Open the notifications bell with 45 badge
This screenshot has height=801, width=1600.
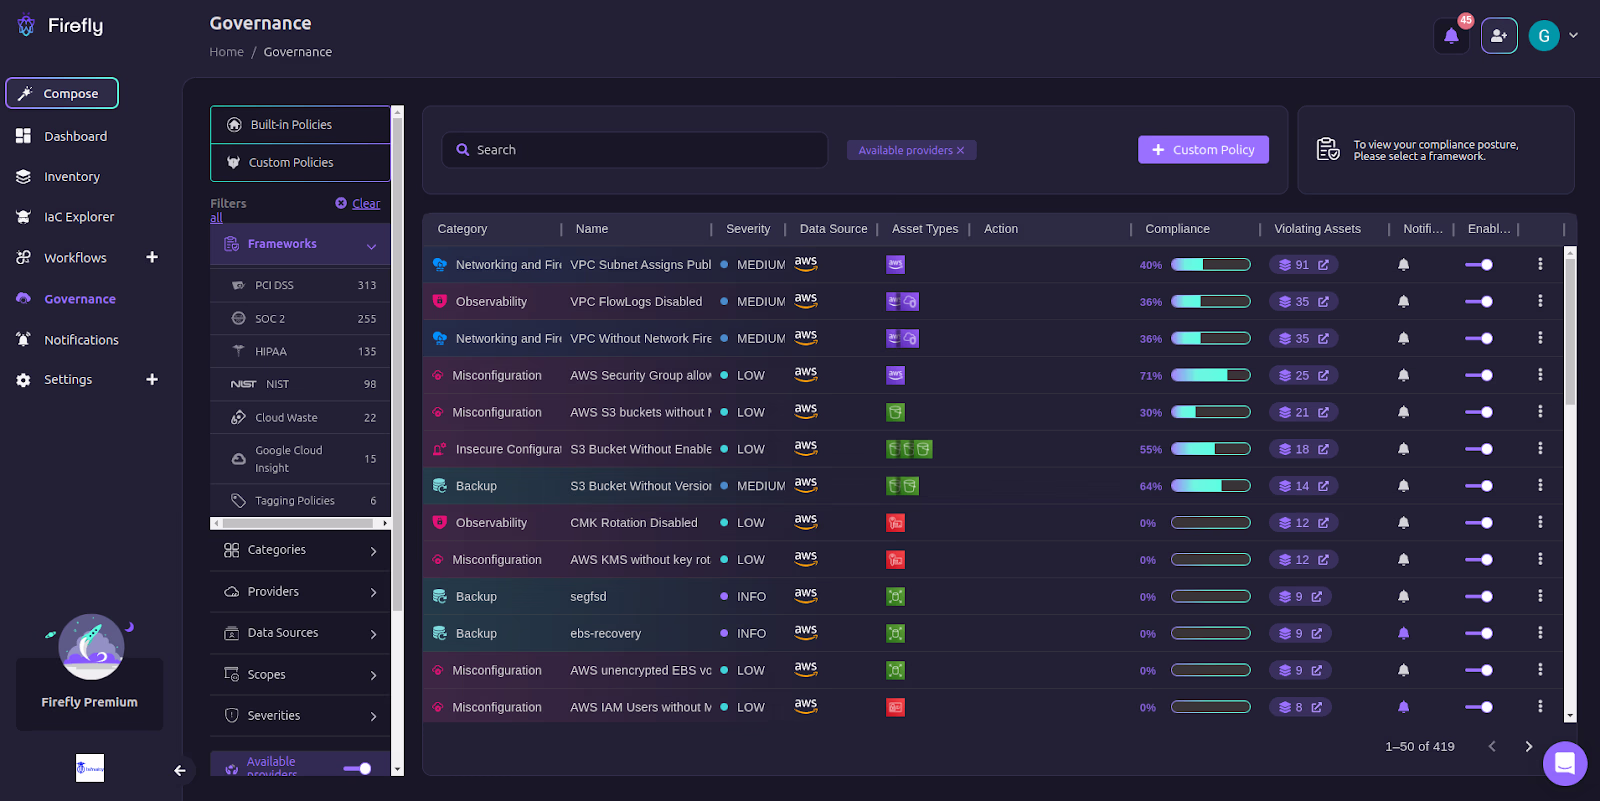[1451, 36]
